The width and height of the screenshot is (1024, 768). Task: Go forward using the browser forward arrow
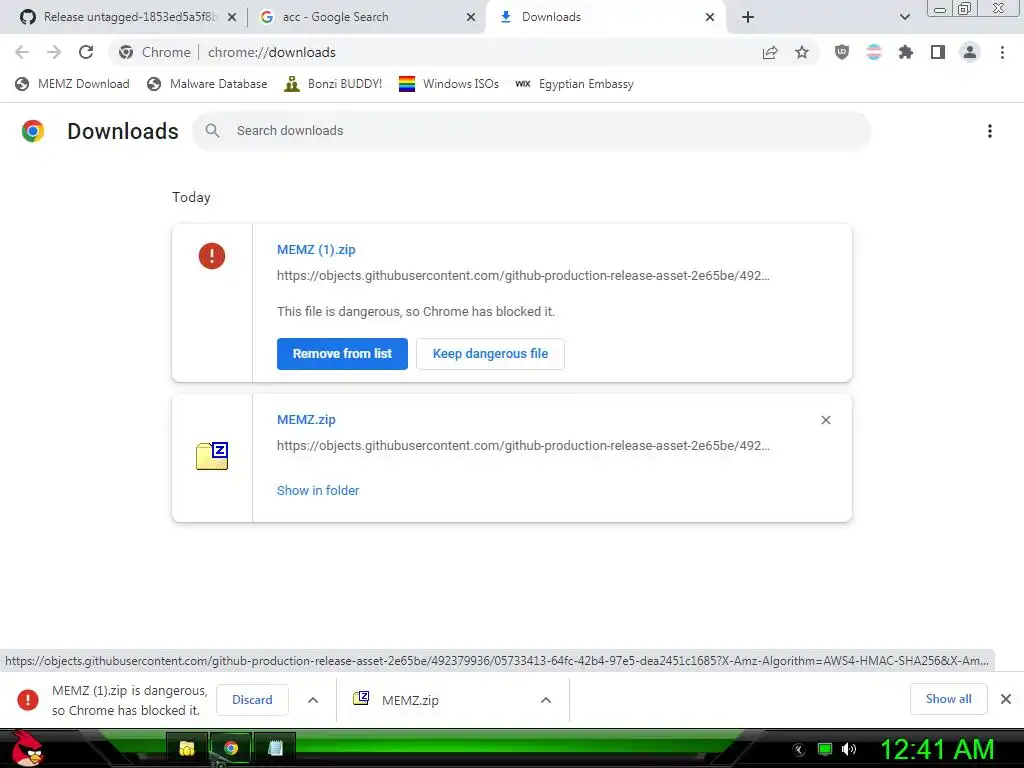point(54,52)
